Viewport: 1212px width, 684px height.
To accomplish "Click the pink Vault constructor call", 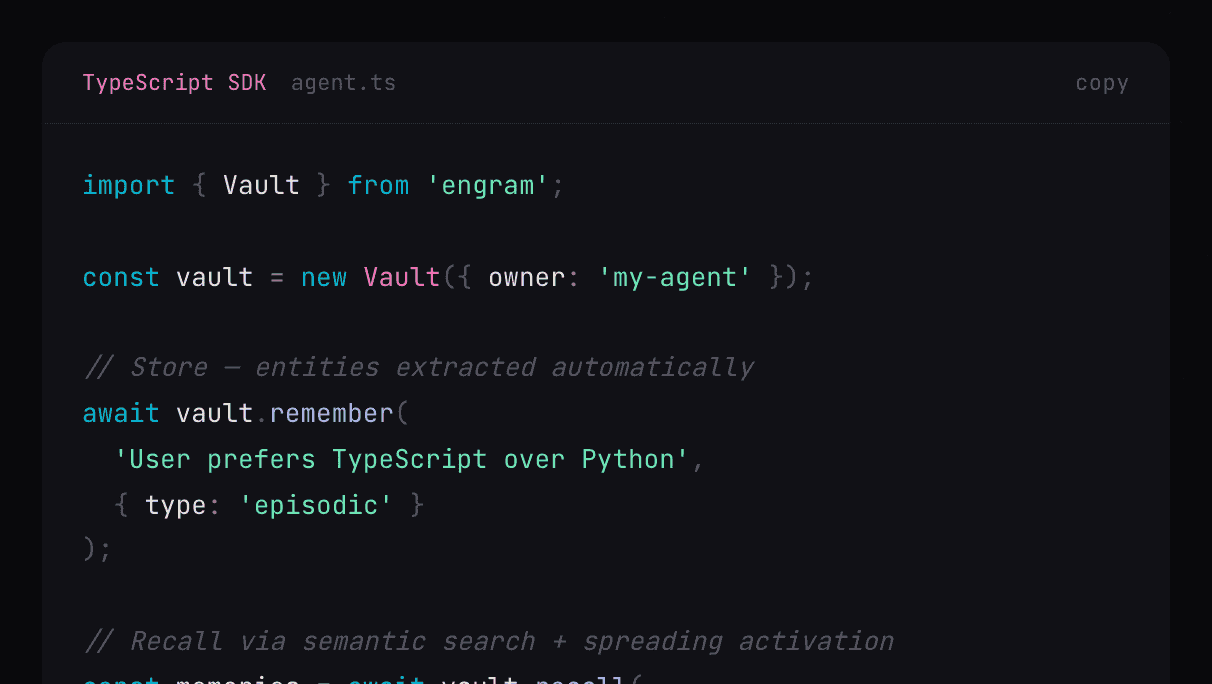I will pyautogui.click(x=402, y=277).
